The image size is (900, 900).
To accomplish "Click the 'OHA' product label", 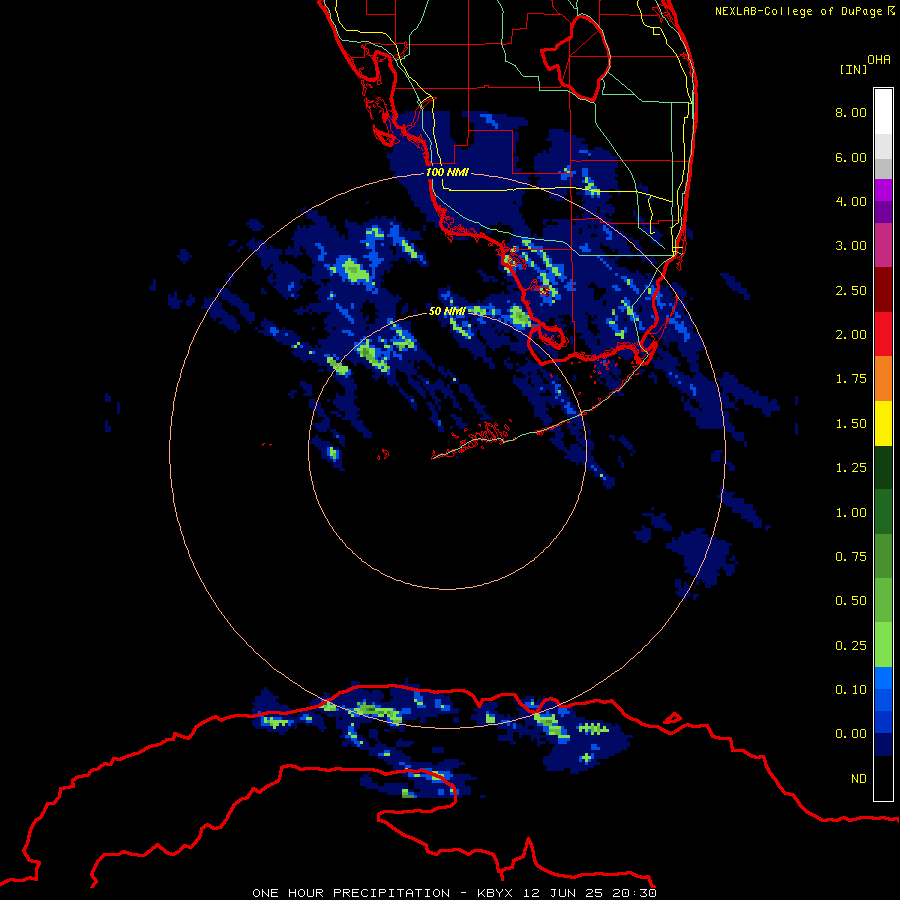I will [x=879, y=60].
